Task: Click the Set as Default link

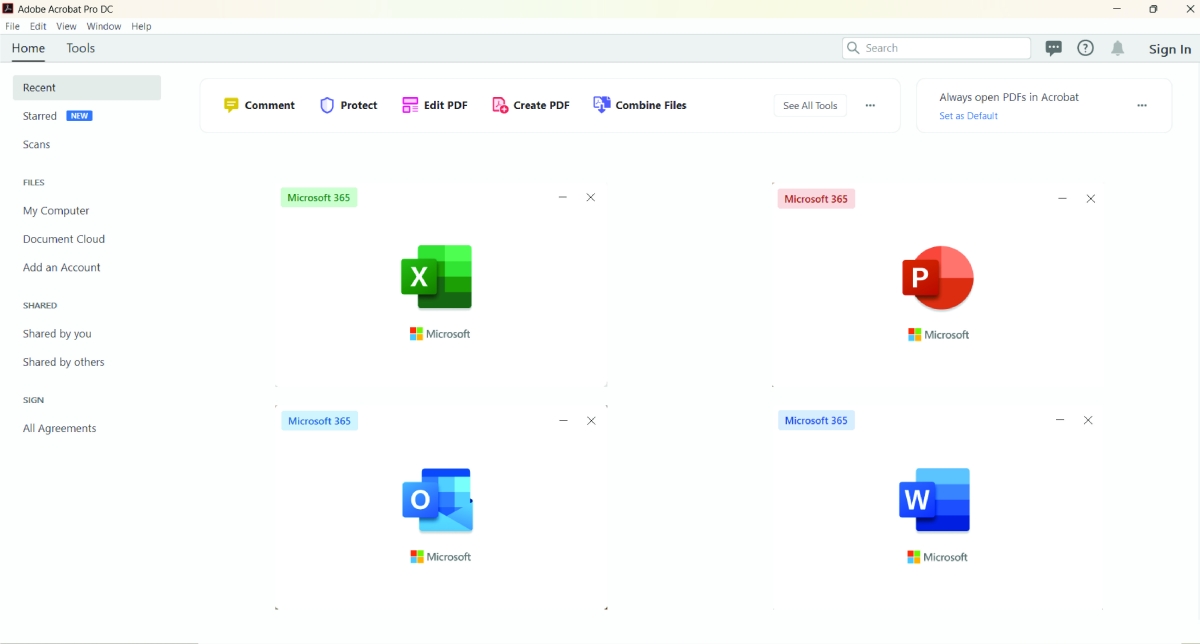Action: pos(968,116)
